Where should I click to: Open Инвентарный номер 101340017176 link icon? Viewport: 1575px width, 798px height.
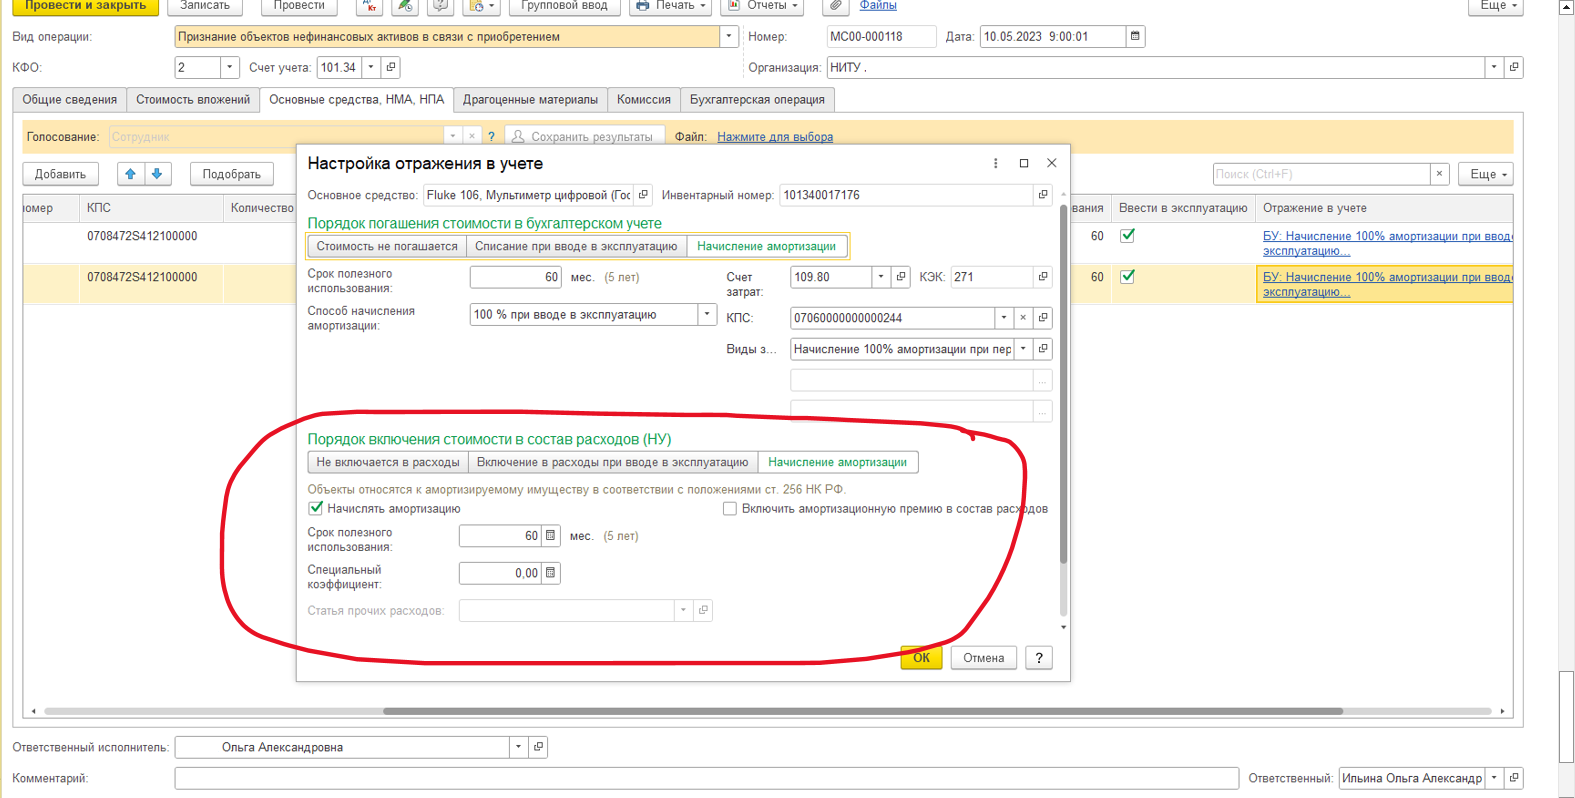click(x=1043, y=195)
